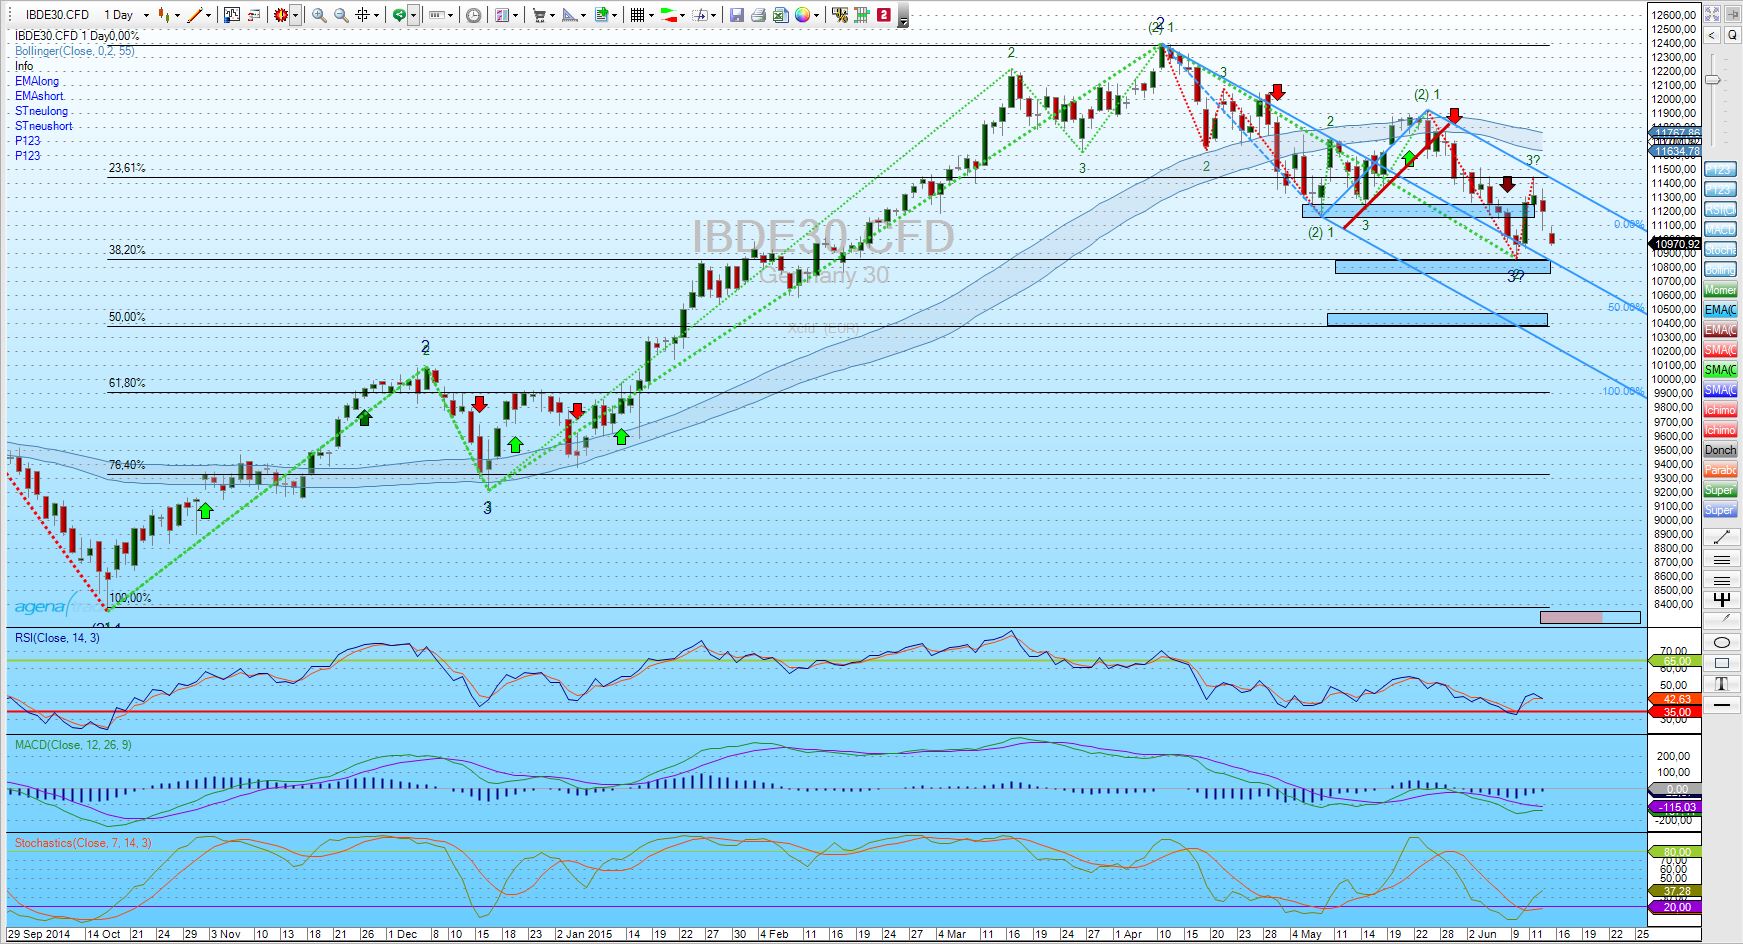Select the trend line drawing tool
Screen dimensions: 1743x944
(x=1721, y=537)
